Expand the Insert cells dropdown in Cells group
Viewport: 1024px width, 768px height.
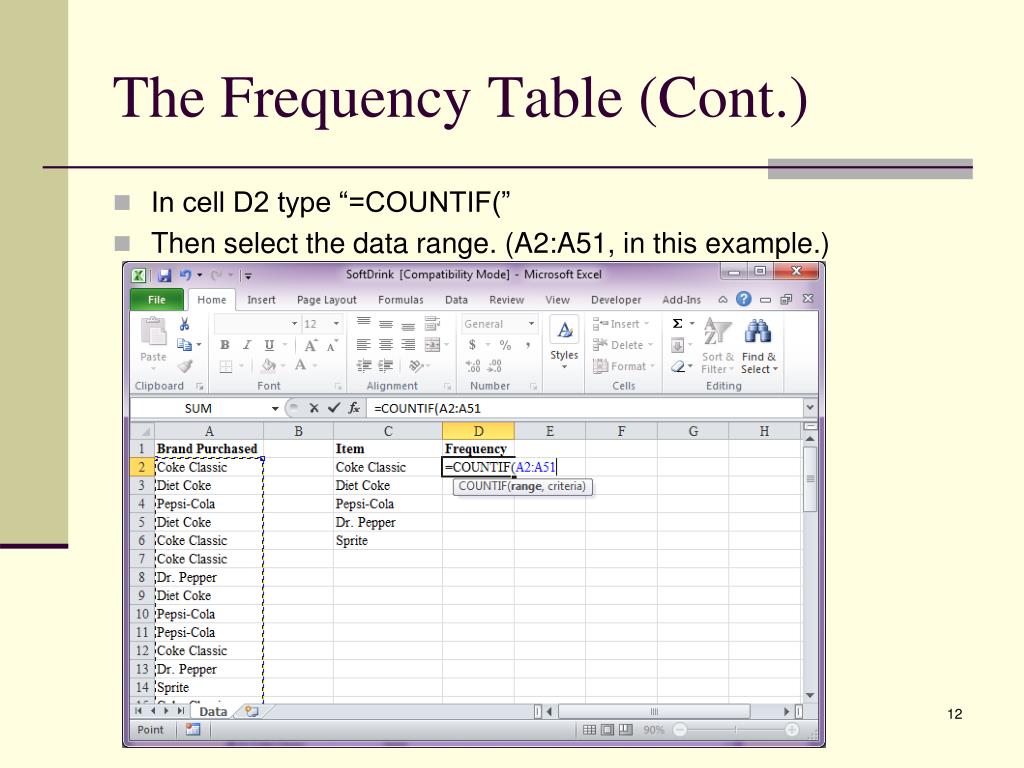[x=647, y=324]
